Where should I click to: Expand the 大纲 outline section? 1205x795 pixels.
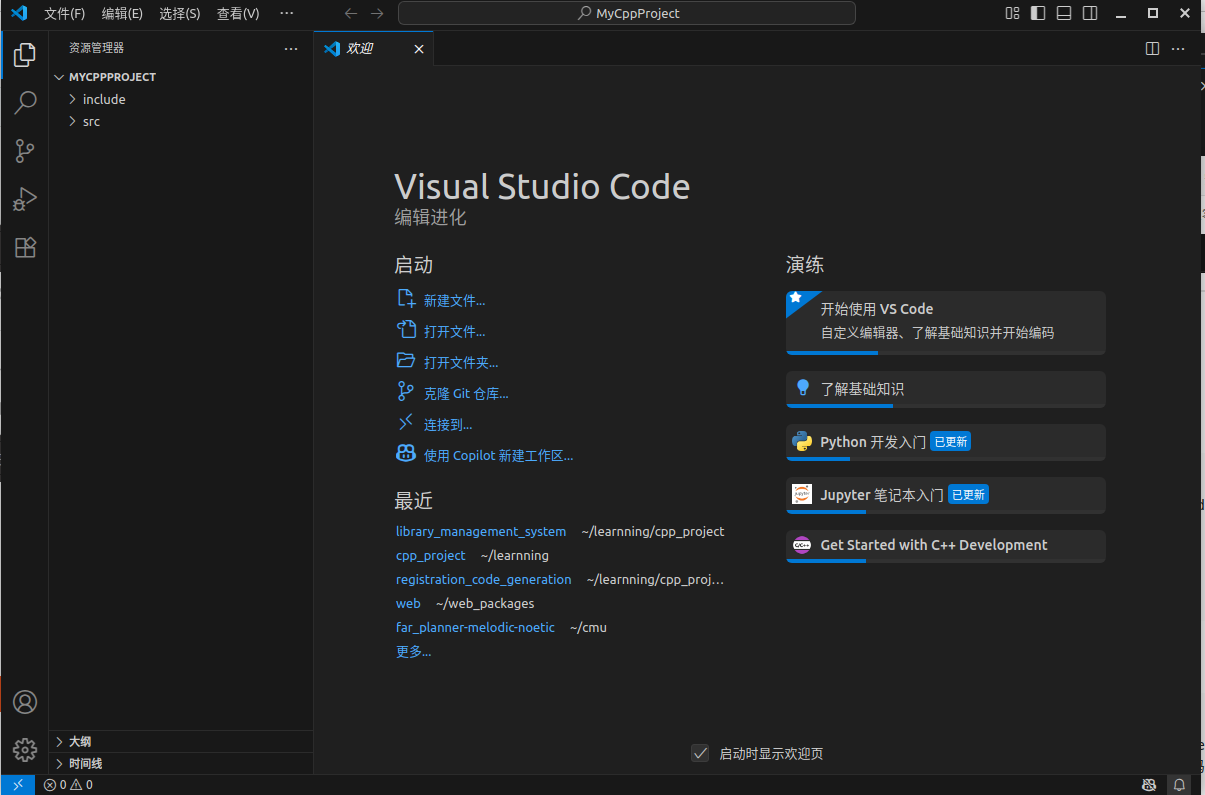(x=80, y=741)
